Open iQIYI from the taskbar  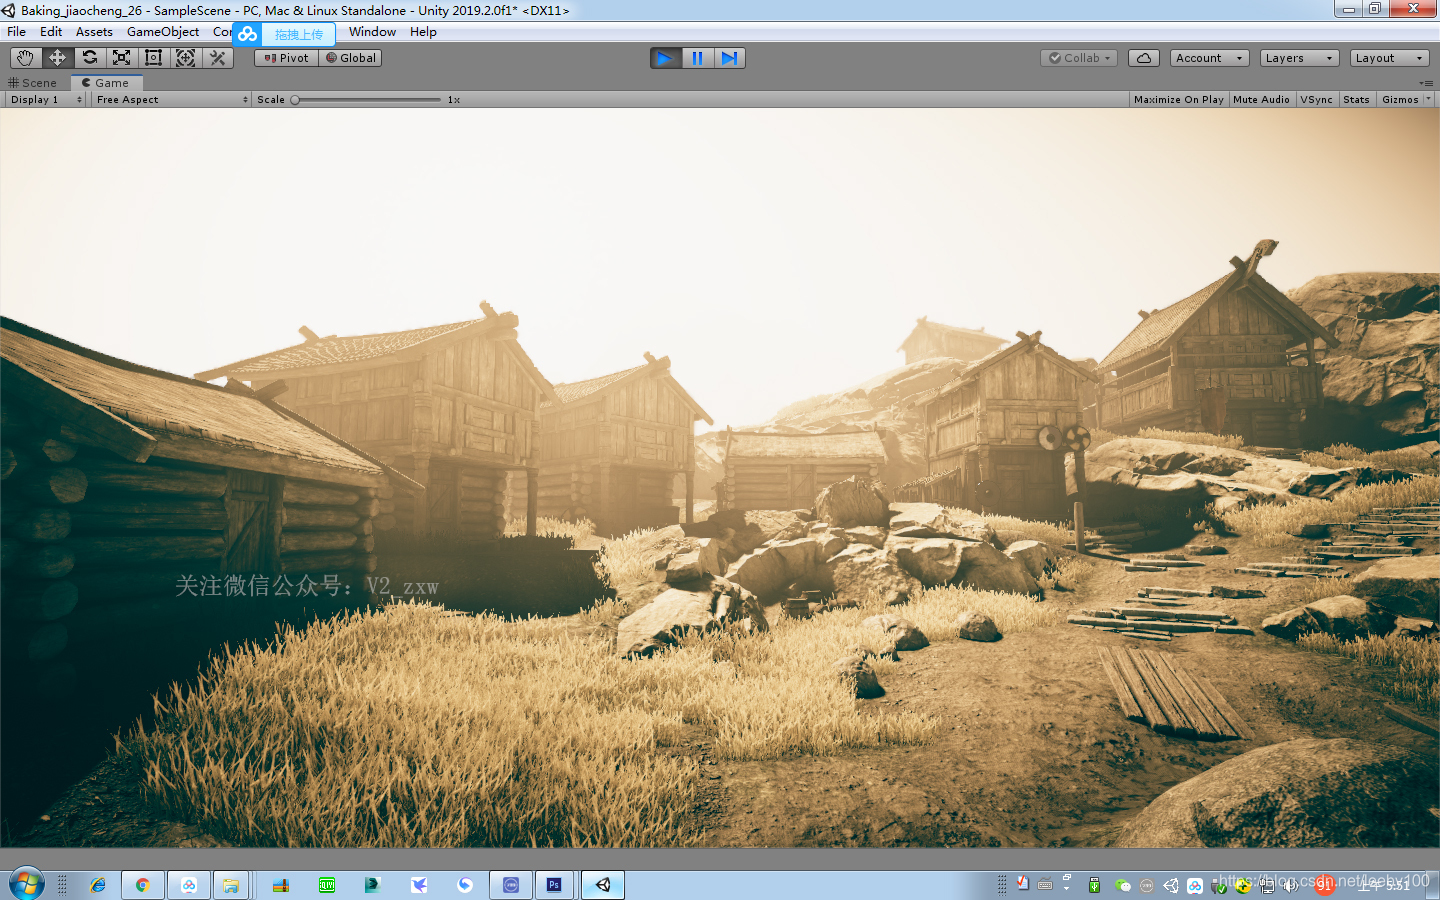tap(327, 885)
